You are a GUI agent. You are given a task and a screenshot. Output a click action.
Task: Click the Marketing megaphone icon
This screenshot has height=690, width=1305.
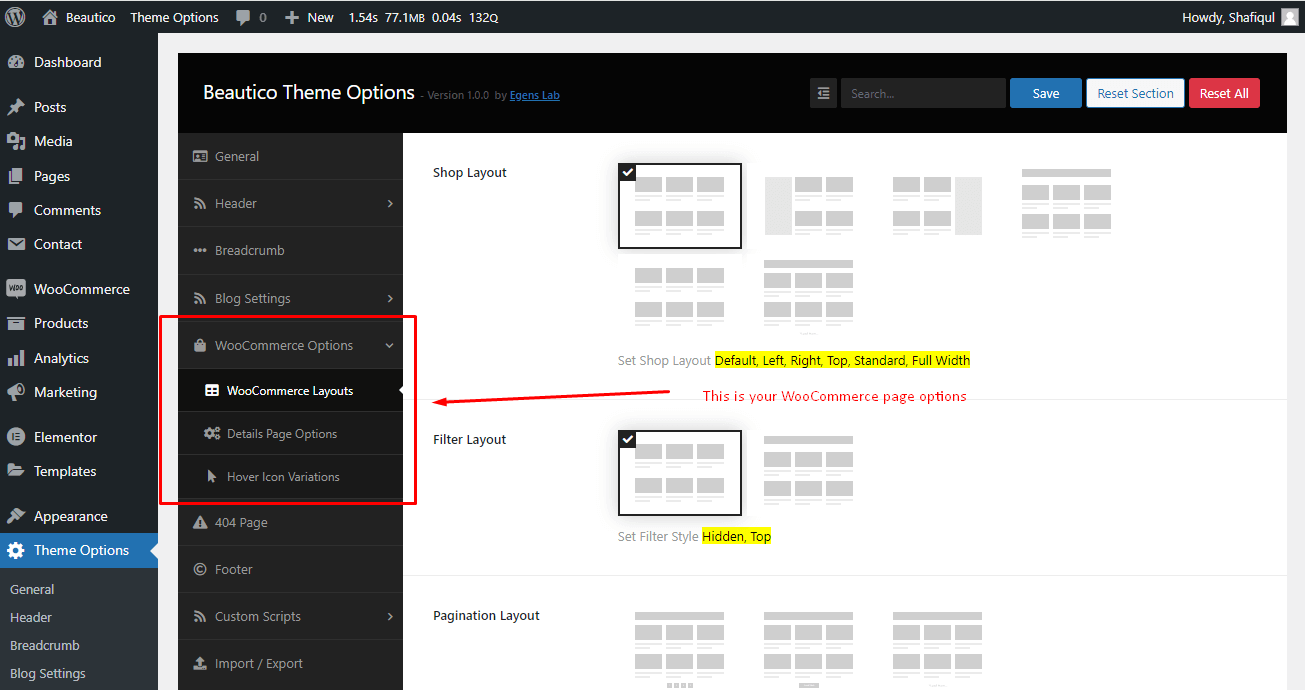pyautogui.click(x=16, y=392)
